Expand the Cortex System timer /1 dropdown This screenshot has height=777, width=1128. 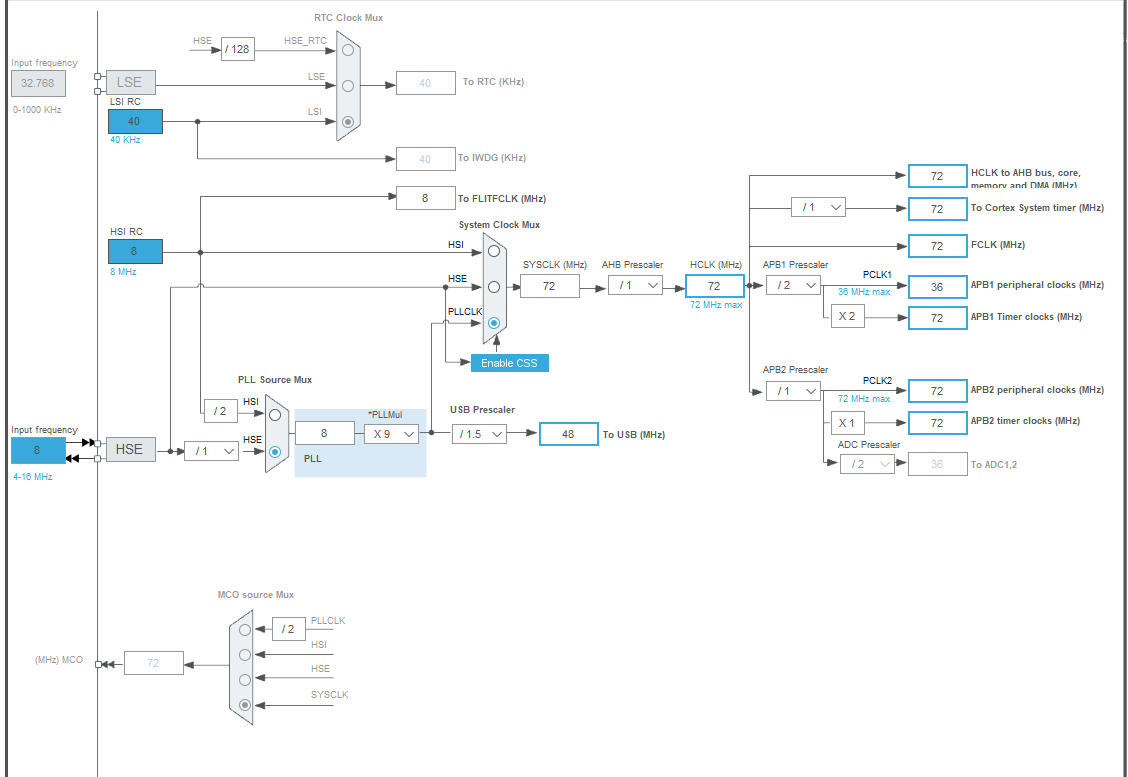(818, 207)
